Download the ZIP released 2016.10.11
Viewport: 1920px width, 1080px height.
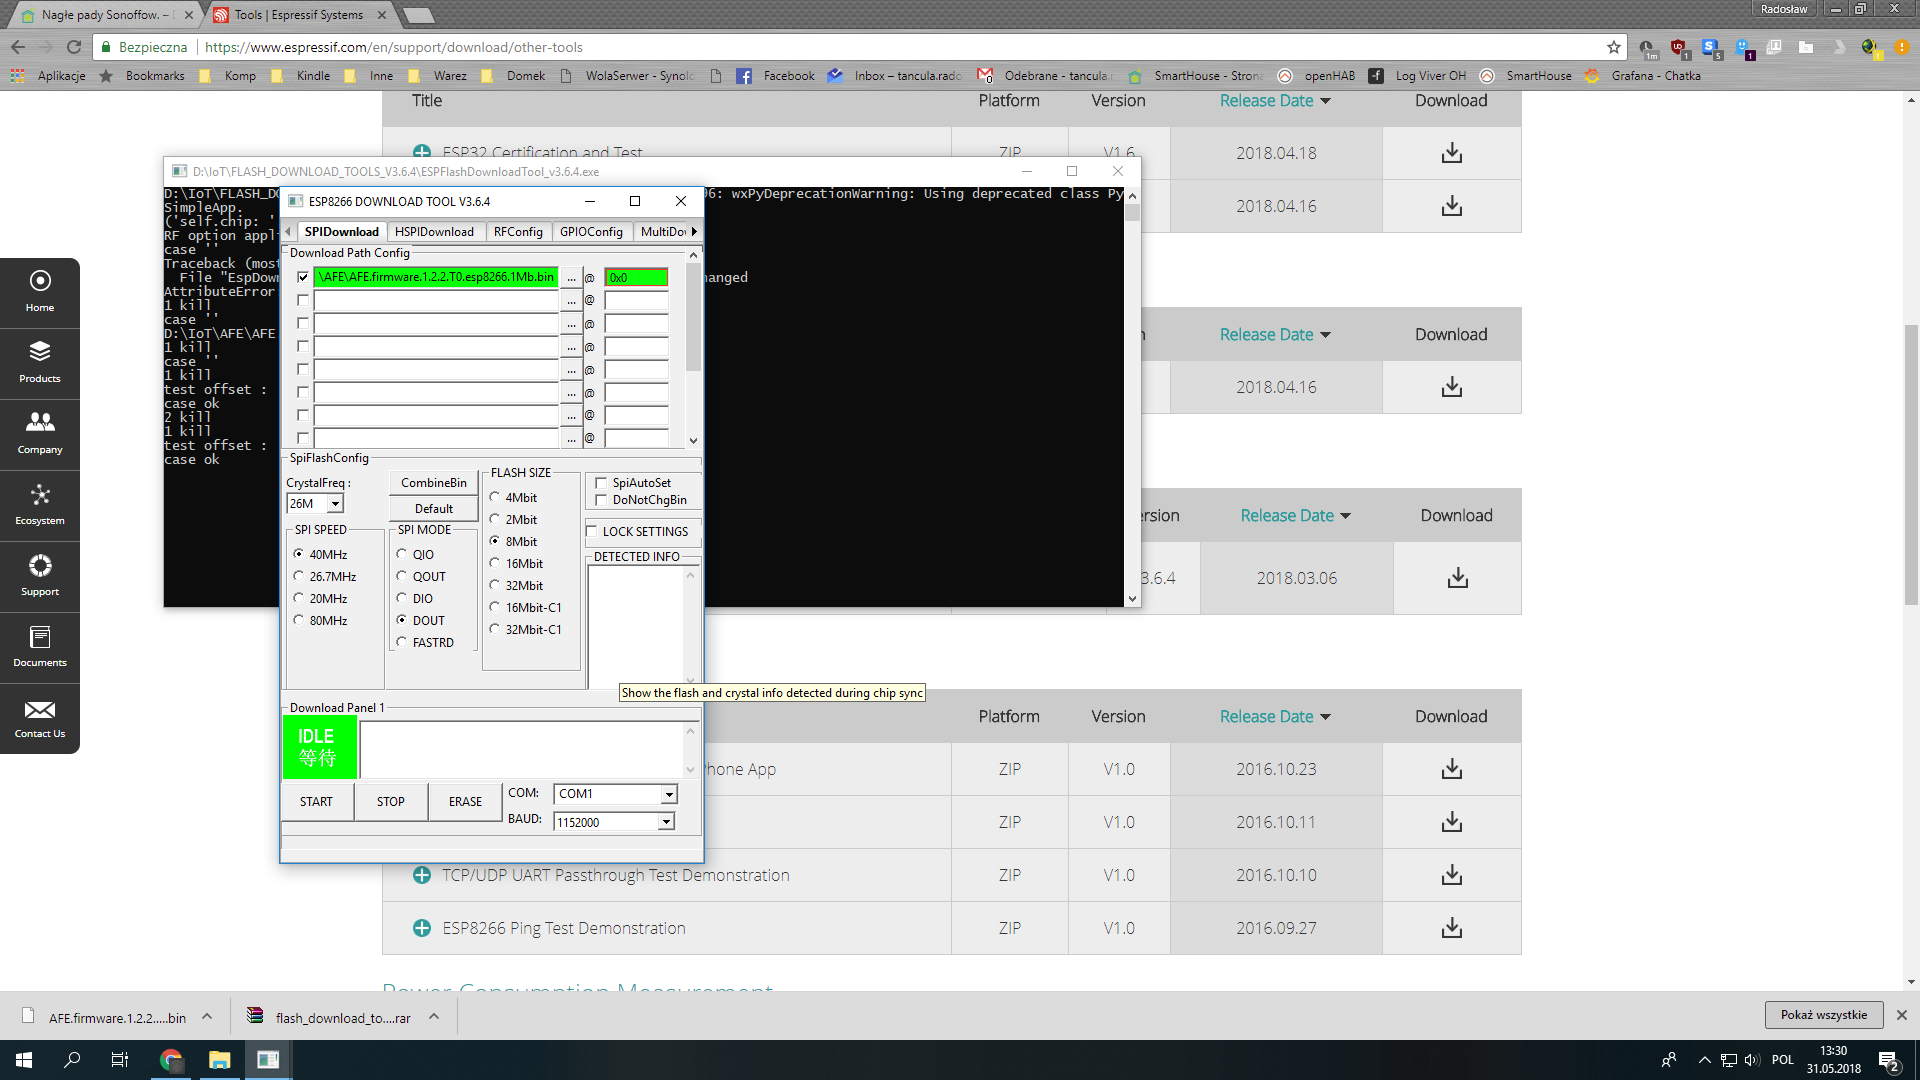click(x=1452, y=822)
